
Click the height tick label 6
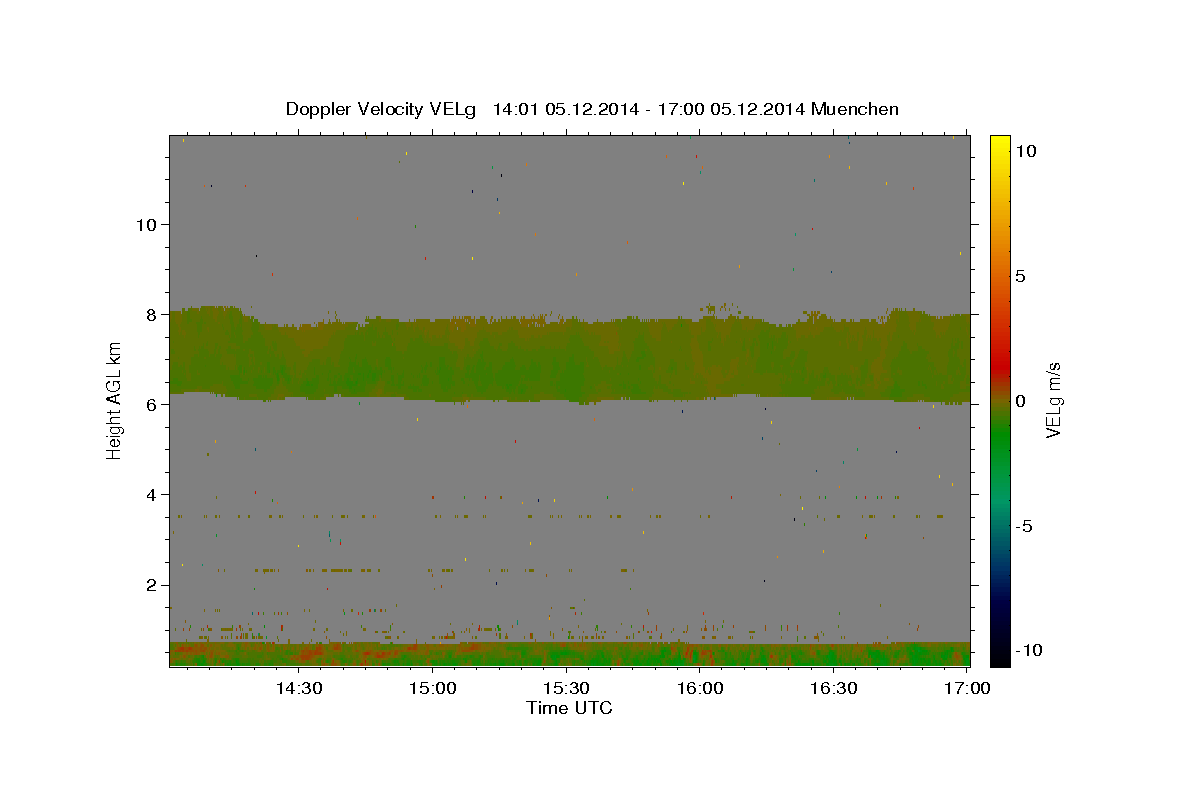(151, 404)
